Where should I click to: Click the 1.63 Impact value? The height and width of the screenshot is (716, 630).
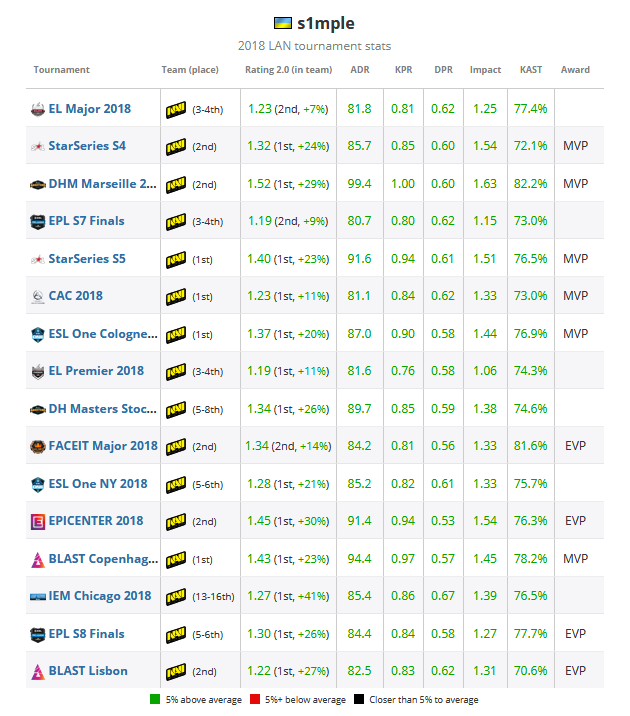485,184
